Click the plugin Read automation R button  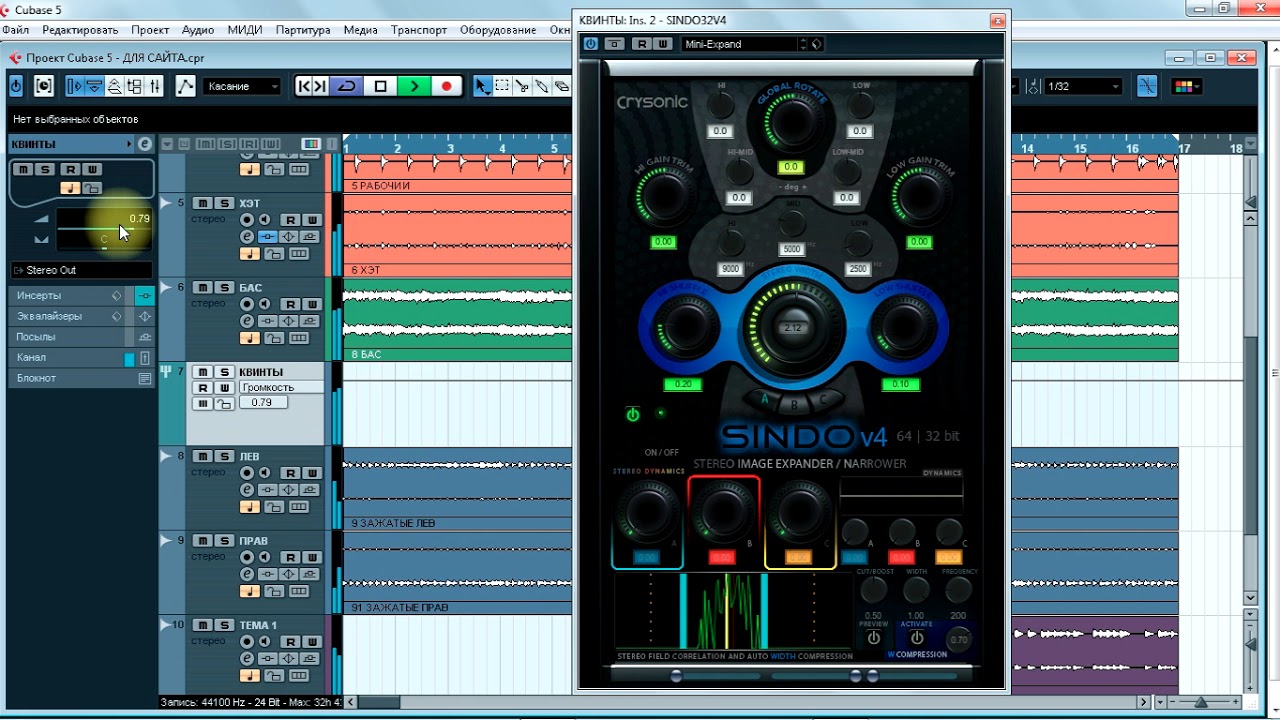pos(641,44)
